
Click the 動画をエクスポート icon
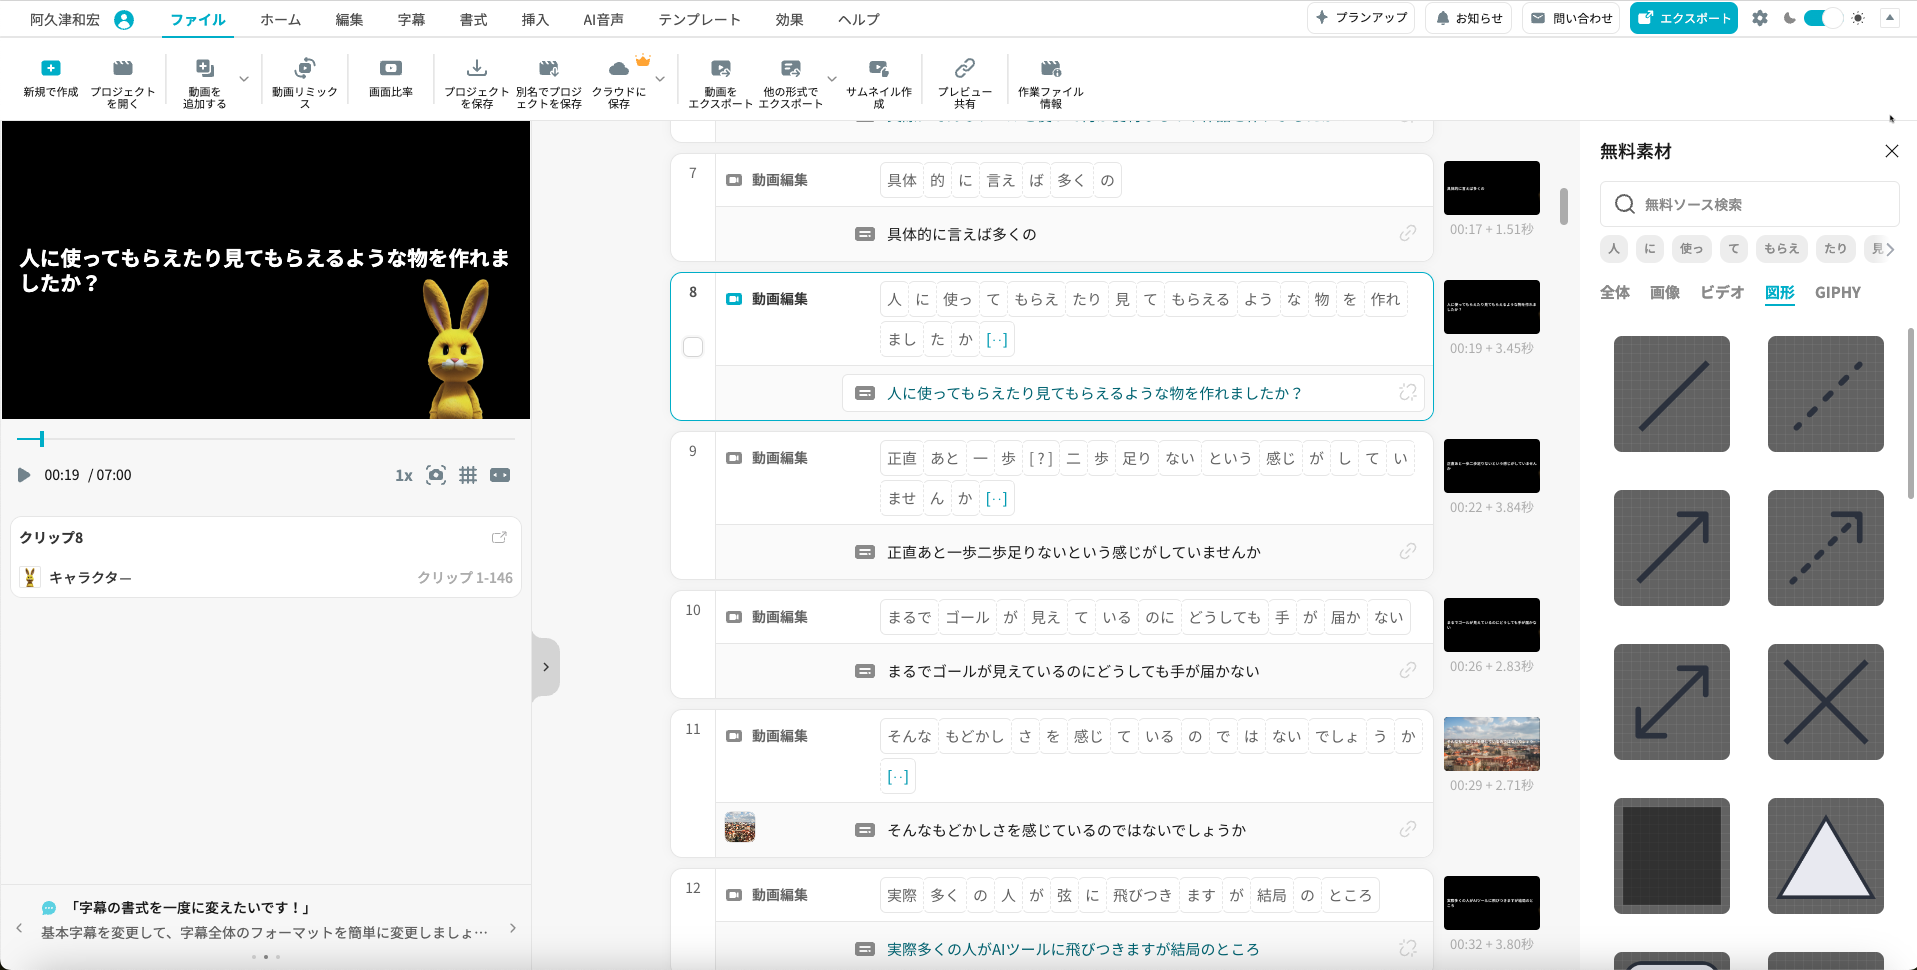click(720, 68)
